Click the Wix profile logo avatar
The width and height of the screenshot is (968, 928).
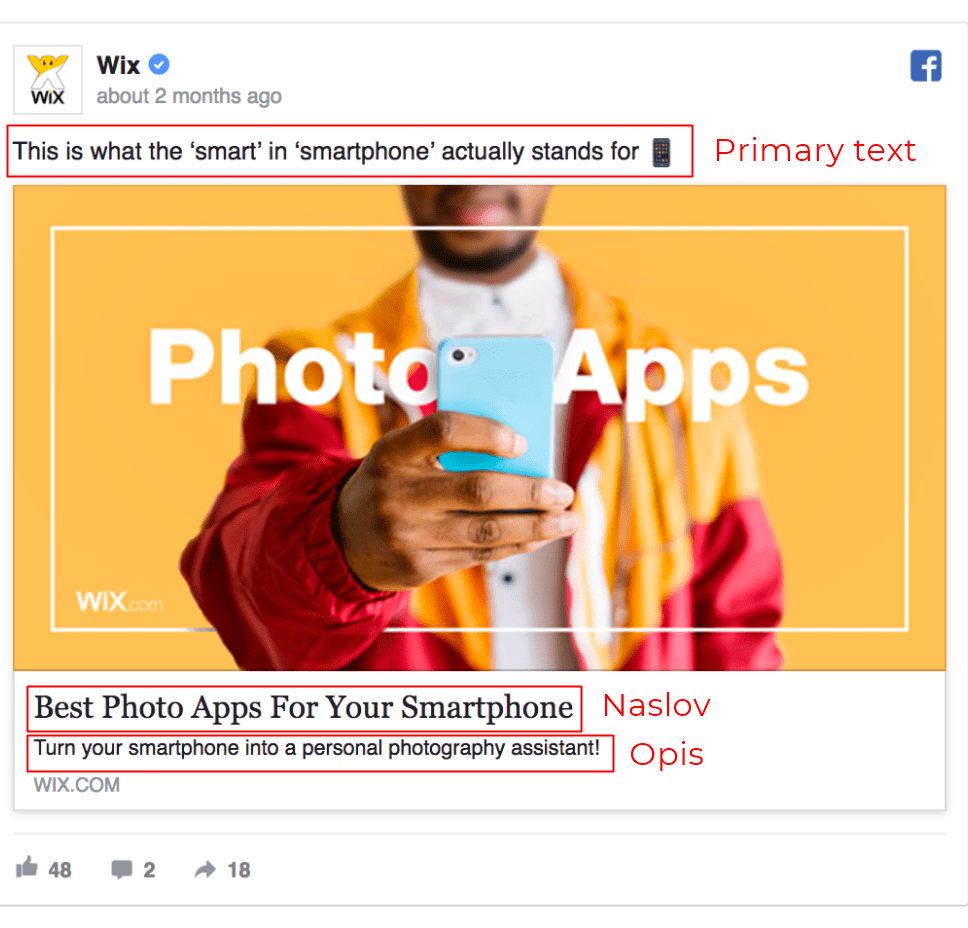pos(48,80)
